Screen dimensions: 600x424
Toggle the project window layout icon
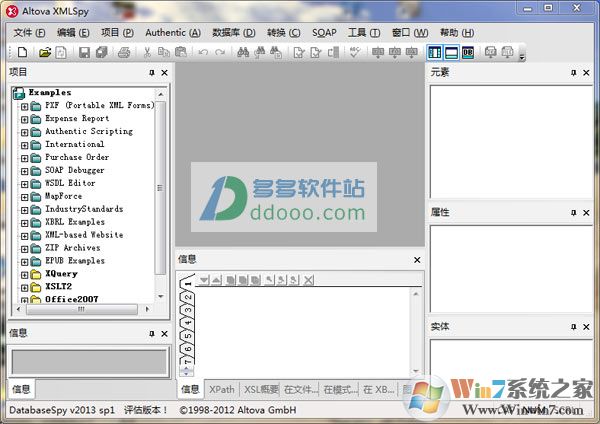tap(435, 52)
